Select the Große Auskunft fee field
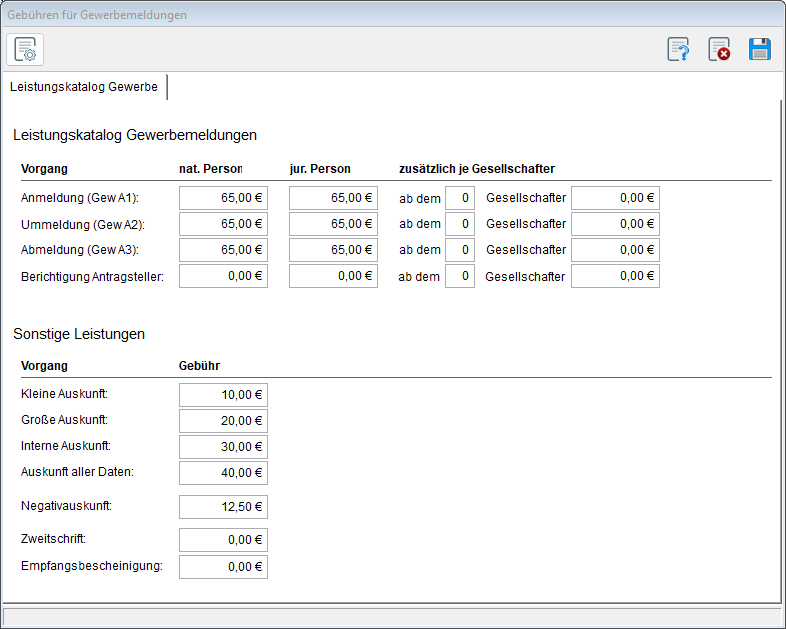Image resolution: width=786 pixels, height=629 pixels. [x=223, y=421]
